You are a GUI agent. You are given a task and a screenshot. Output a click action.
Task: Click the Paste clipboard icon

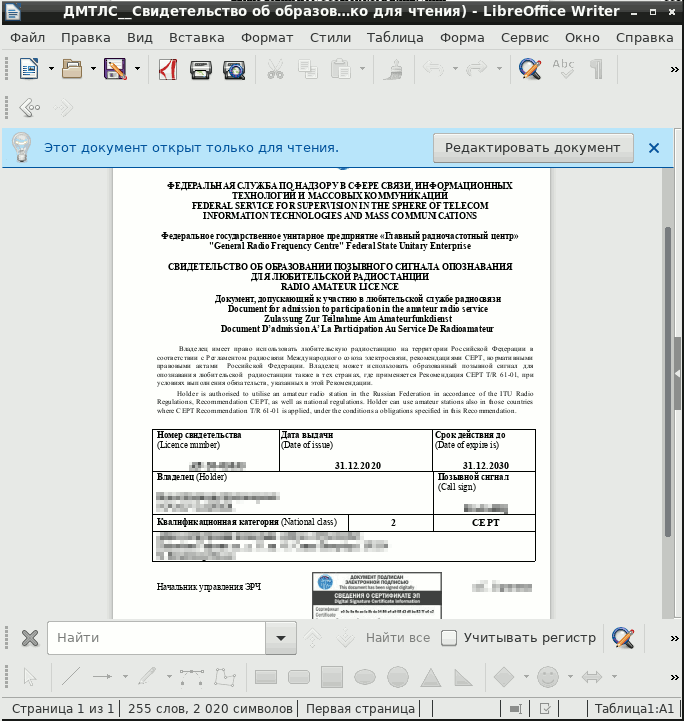tap(341, 69)
